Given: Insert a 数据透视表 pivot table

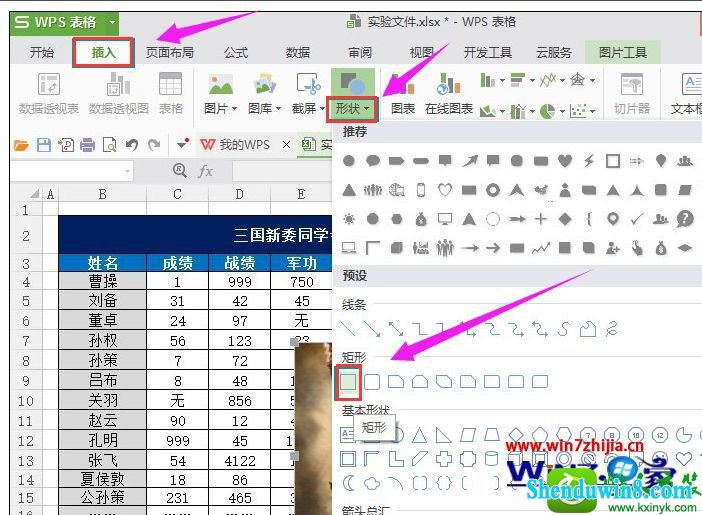Looking at the screenshot, I should tap(48, 93).
